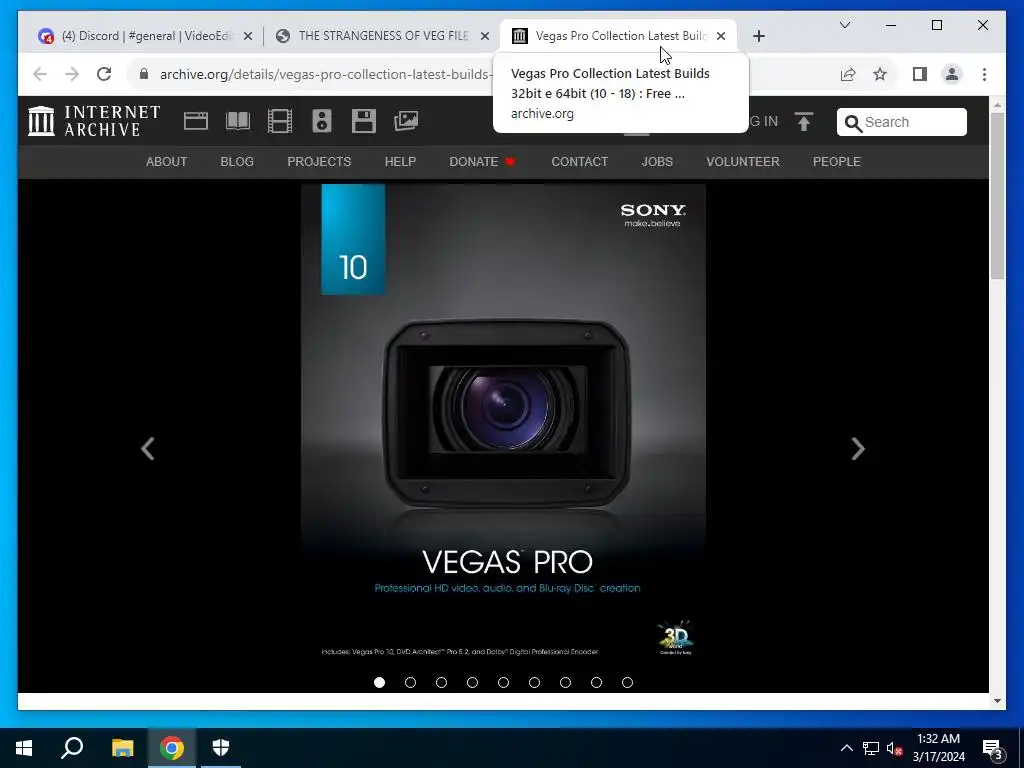Click the Vegas Pro 10 cover image
Image resolution: width=1024 pixels, height=768 pixels.
click(504, 424)
